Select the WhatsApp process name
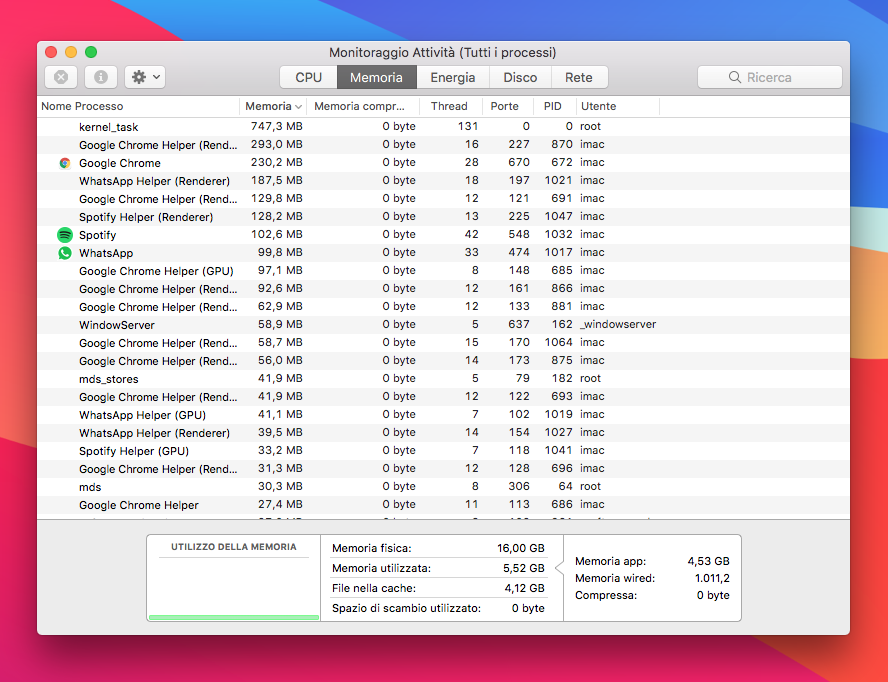 point(106,253)
